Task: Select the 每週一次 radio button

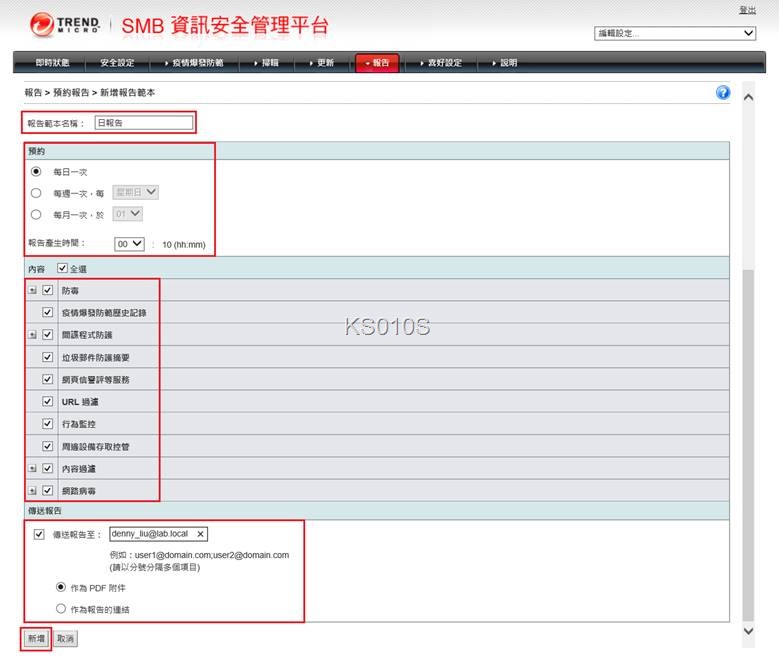Action: pos(36,193)
